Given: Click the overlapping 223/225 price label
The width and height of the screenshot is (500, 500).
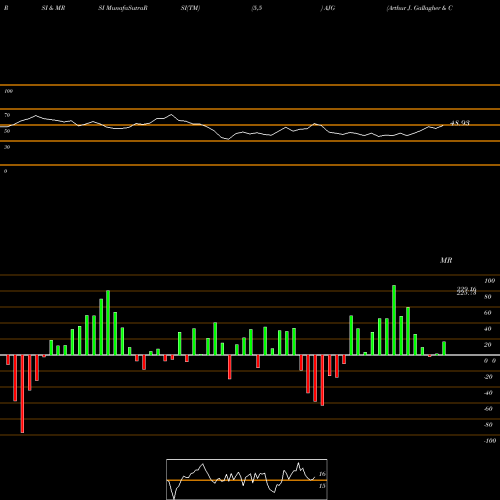Looking at the screenshot, I should (466, 291).
